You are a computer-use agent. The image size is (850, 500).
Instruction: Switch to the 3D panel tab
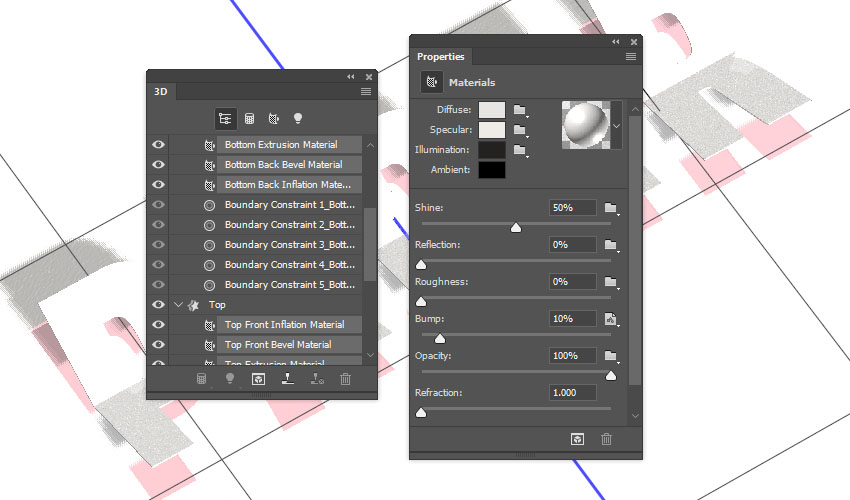click(x=161, y=92)
